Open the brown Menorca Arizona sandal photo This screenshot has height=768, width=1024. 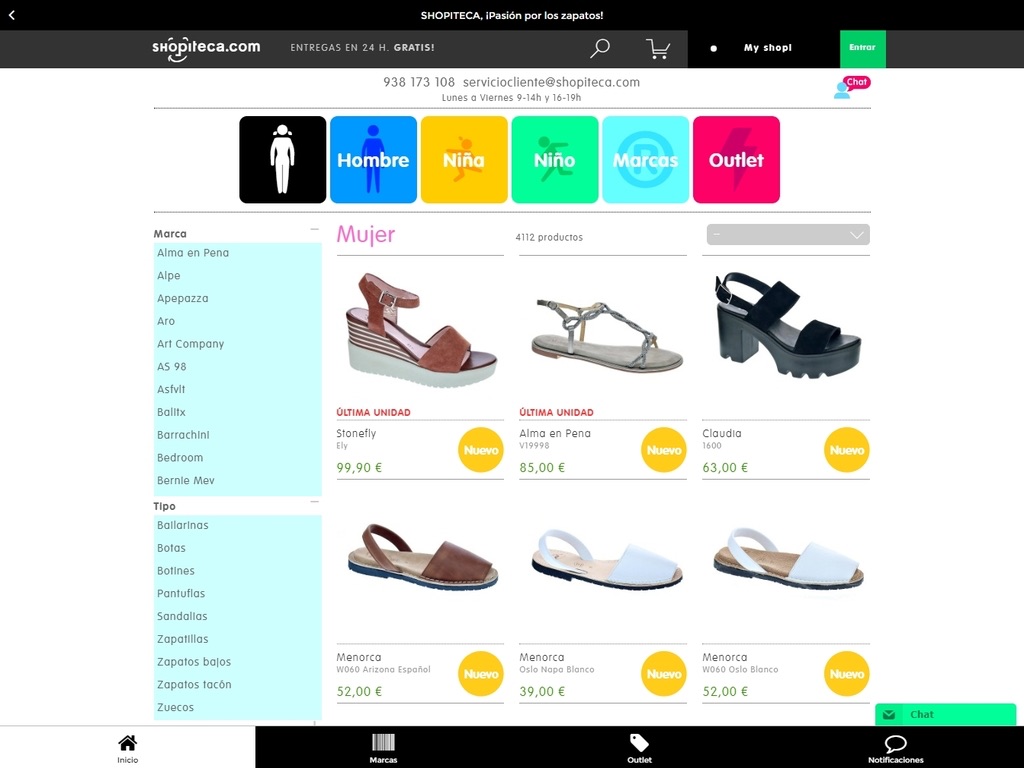tap(422, 557)
